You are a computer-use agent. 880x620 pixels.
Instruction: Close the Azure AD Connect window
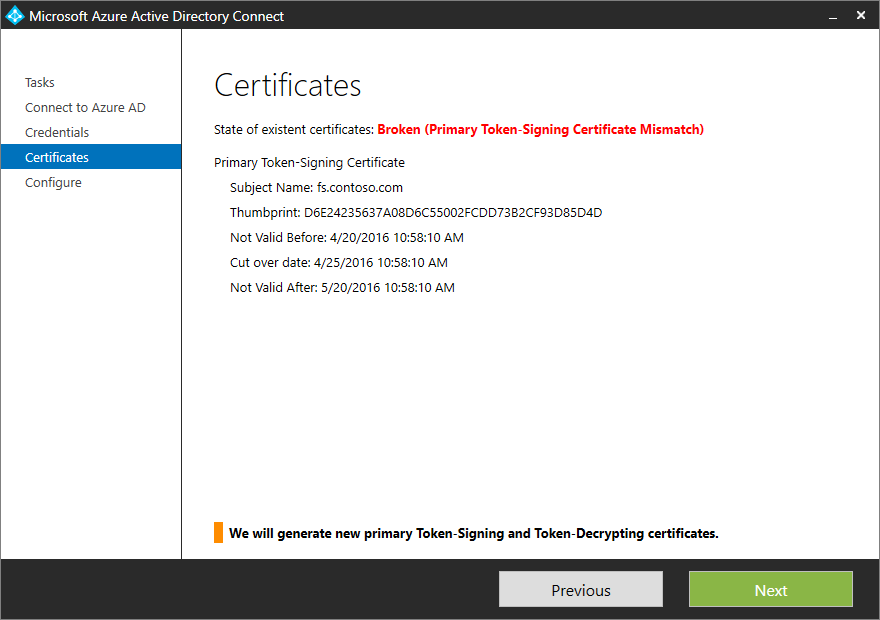[861, 15]
